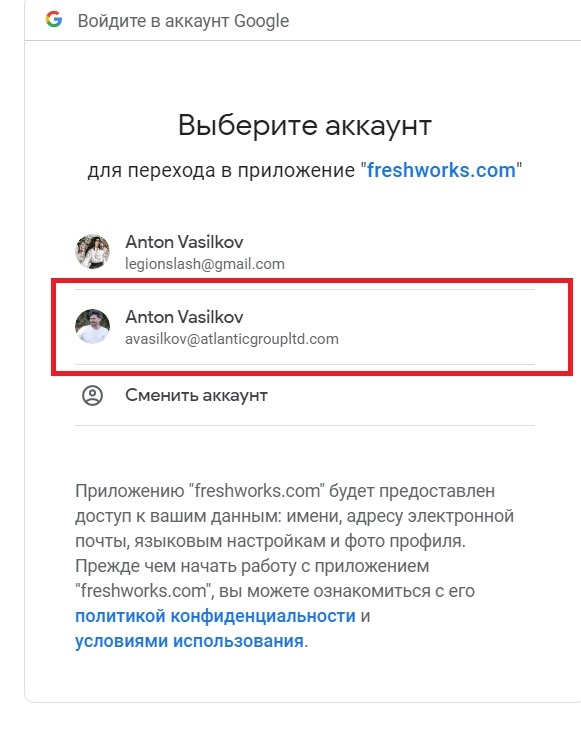The image size is (581, 732).
Task: Click the Сменить аккаунт person icon
Action: click(92, 395)
